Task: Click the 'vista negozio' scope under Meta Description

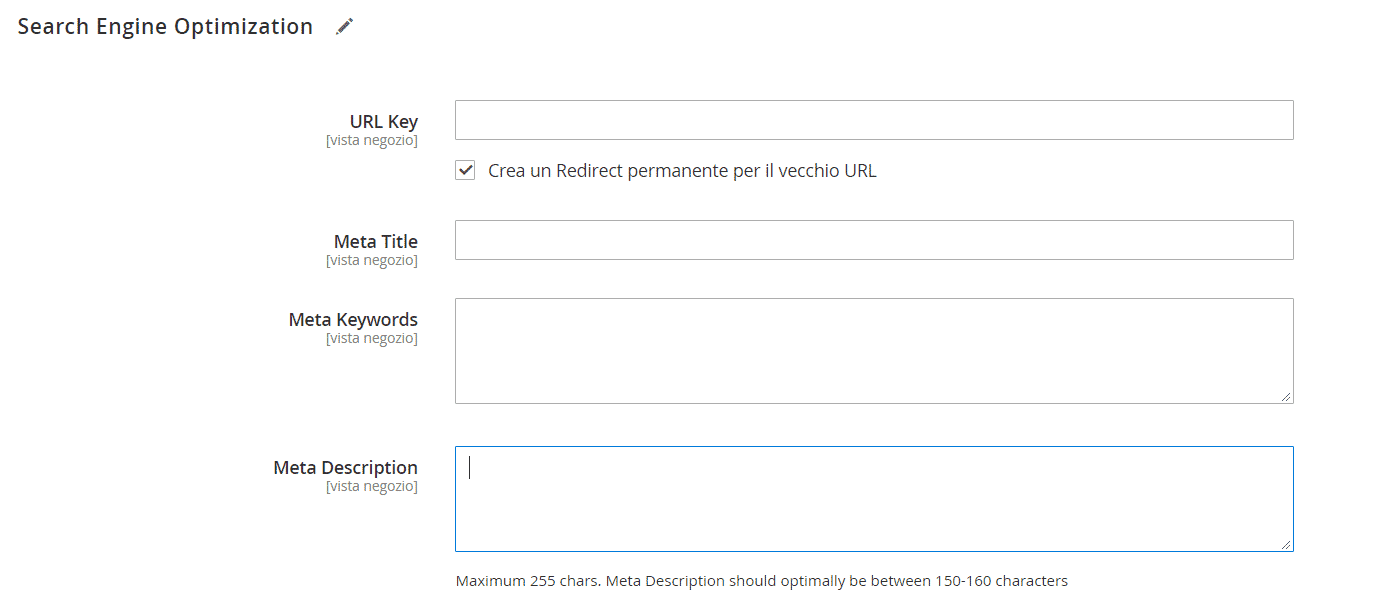Action: point(372,487)
